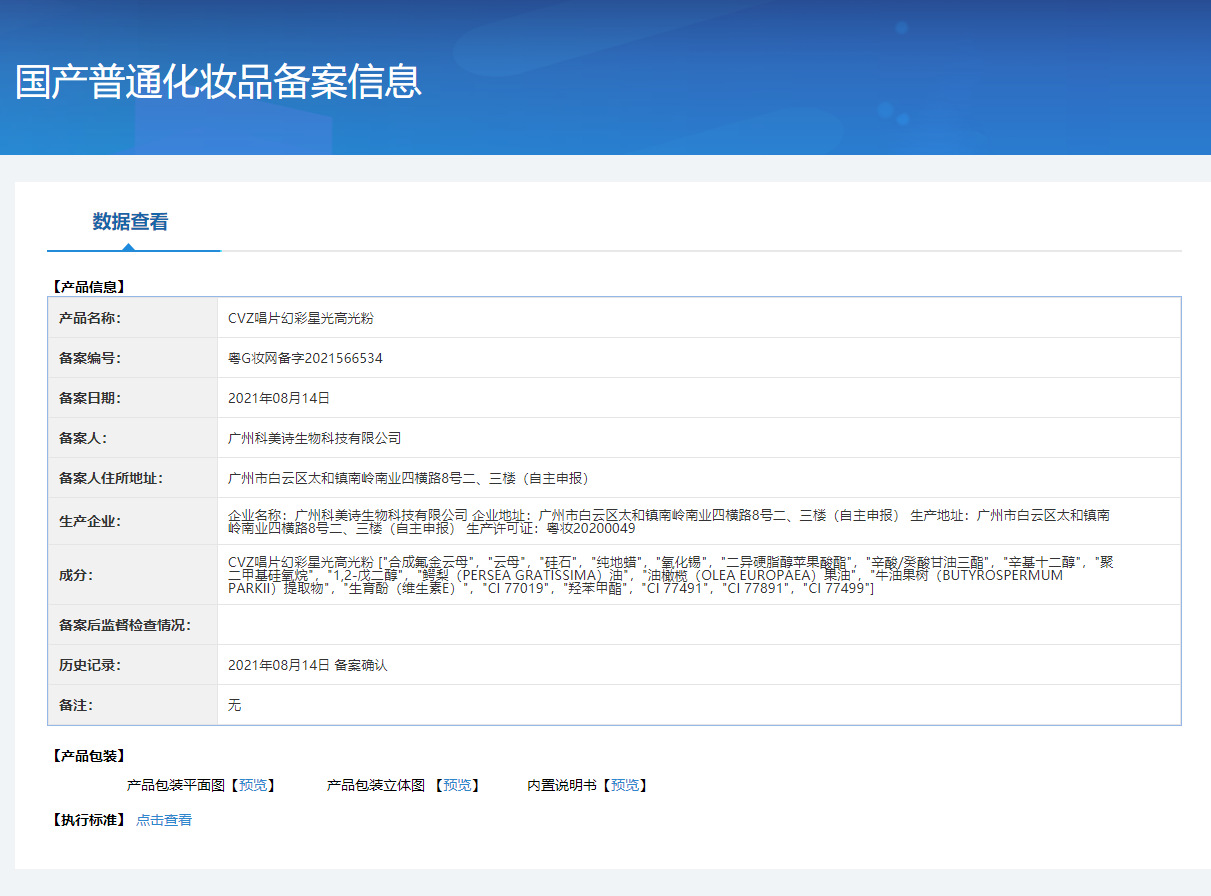Click the 国产普通化妆品备案信息 page title
The width and height of the screenshot is (1211, 896).
pyautogui.click(x=219, y=82)
